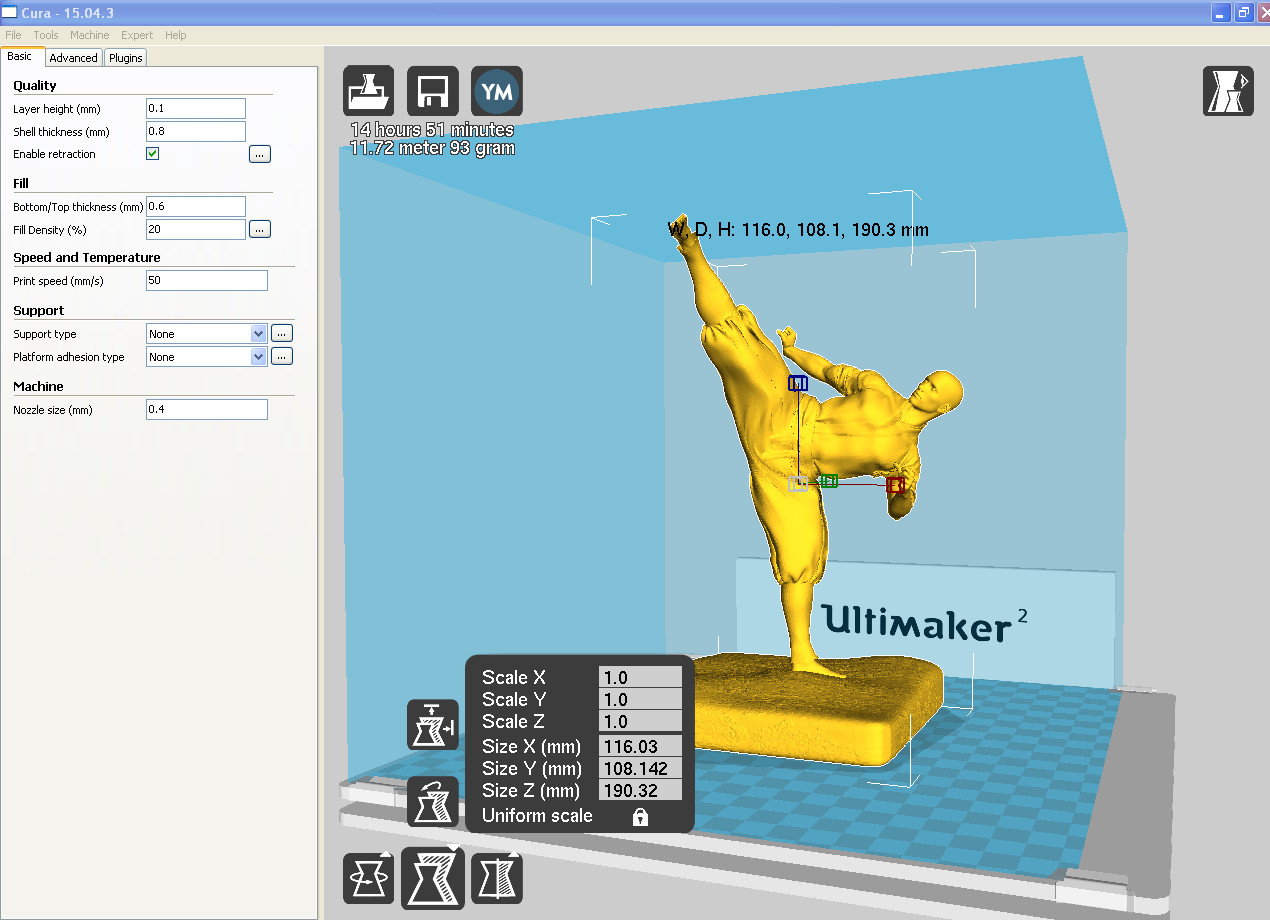Click the Print speed input field
This screenshot has height=920, width=1270.
pos(207,280)
